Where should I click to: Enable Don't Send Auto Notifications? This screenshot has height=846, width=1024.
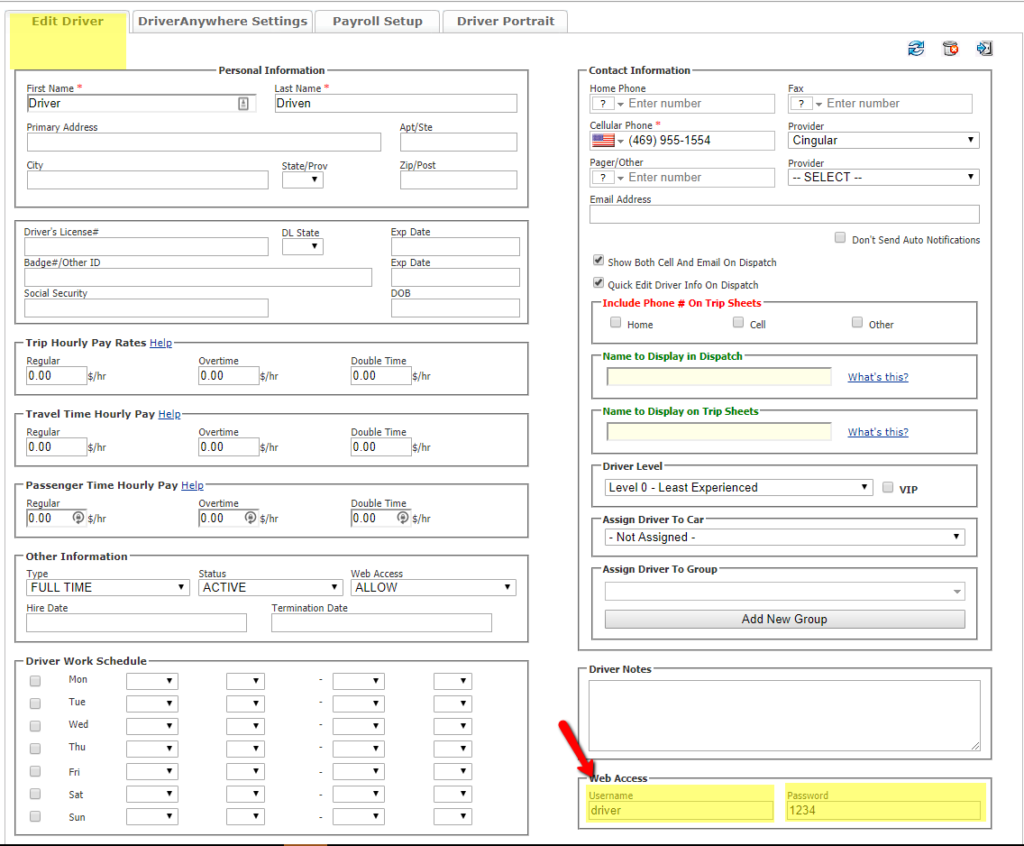(x=841, y=239)
